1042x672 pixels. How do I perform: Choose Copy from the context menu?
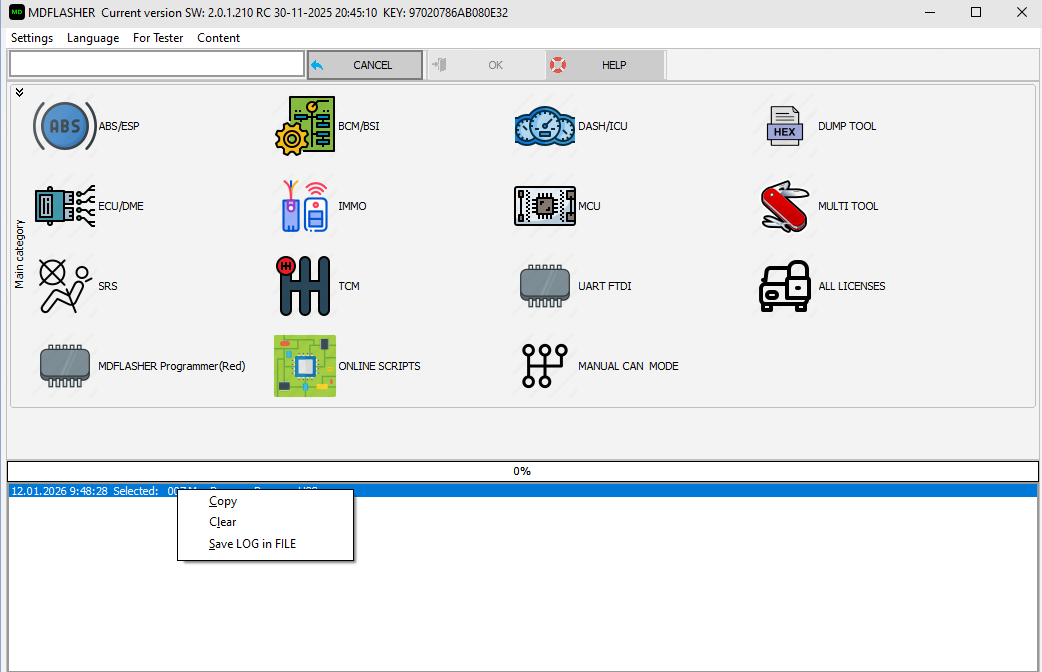click(223, 502)
